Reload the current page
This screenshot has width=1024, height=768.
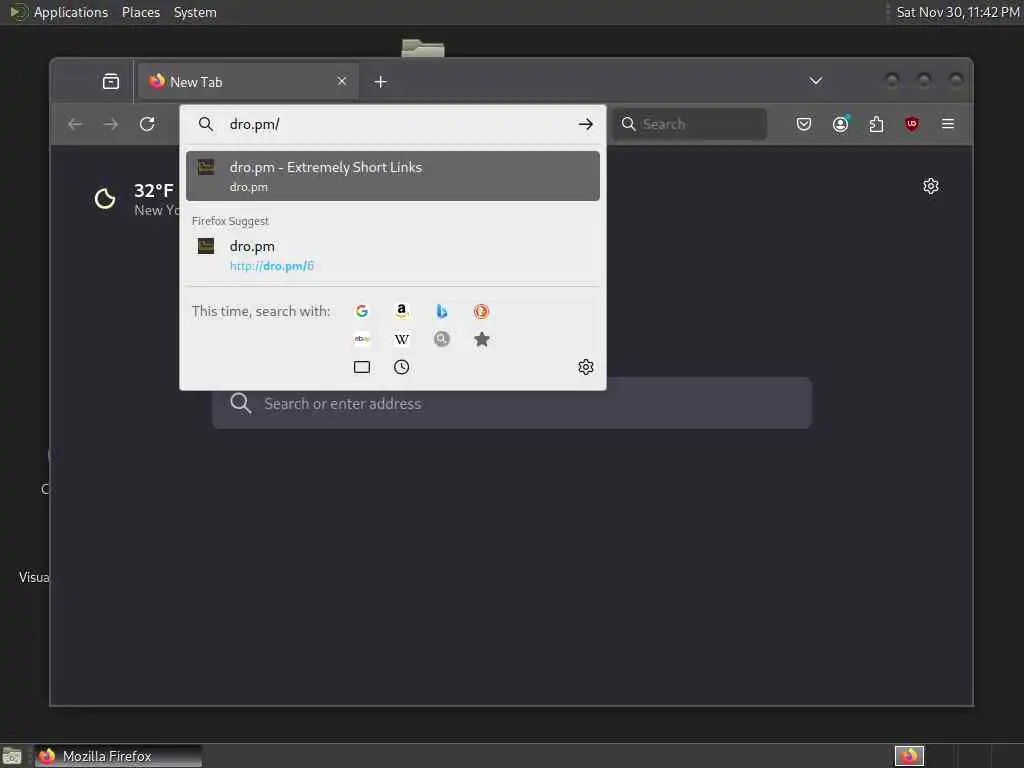(x=147, y=124)
